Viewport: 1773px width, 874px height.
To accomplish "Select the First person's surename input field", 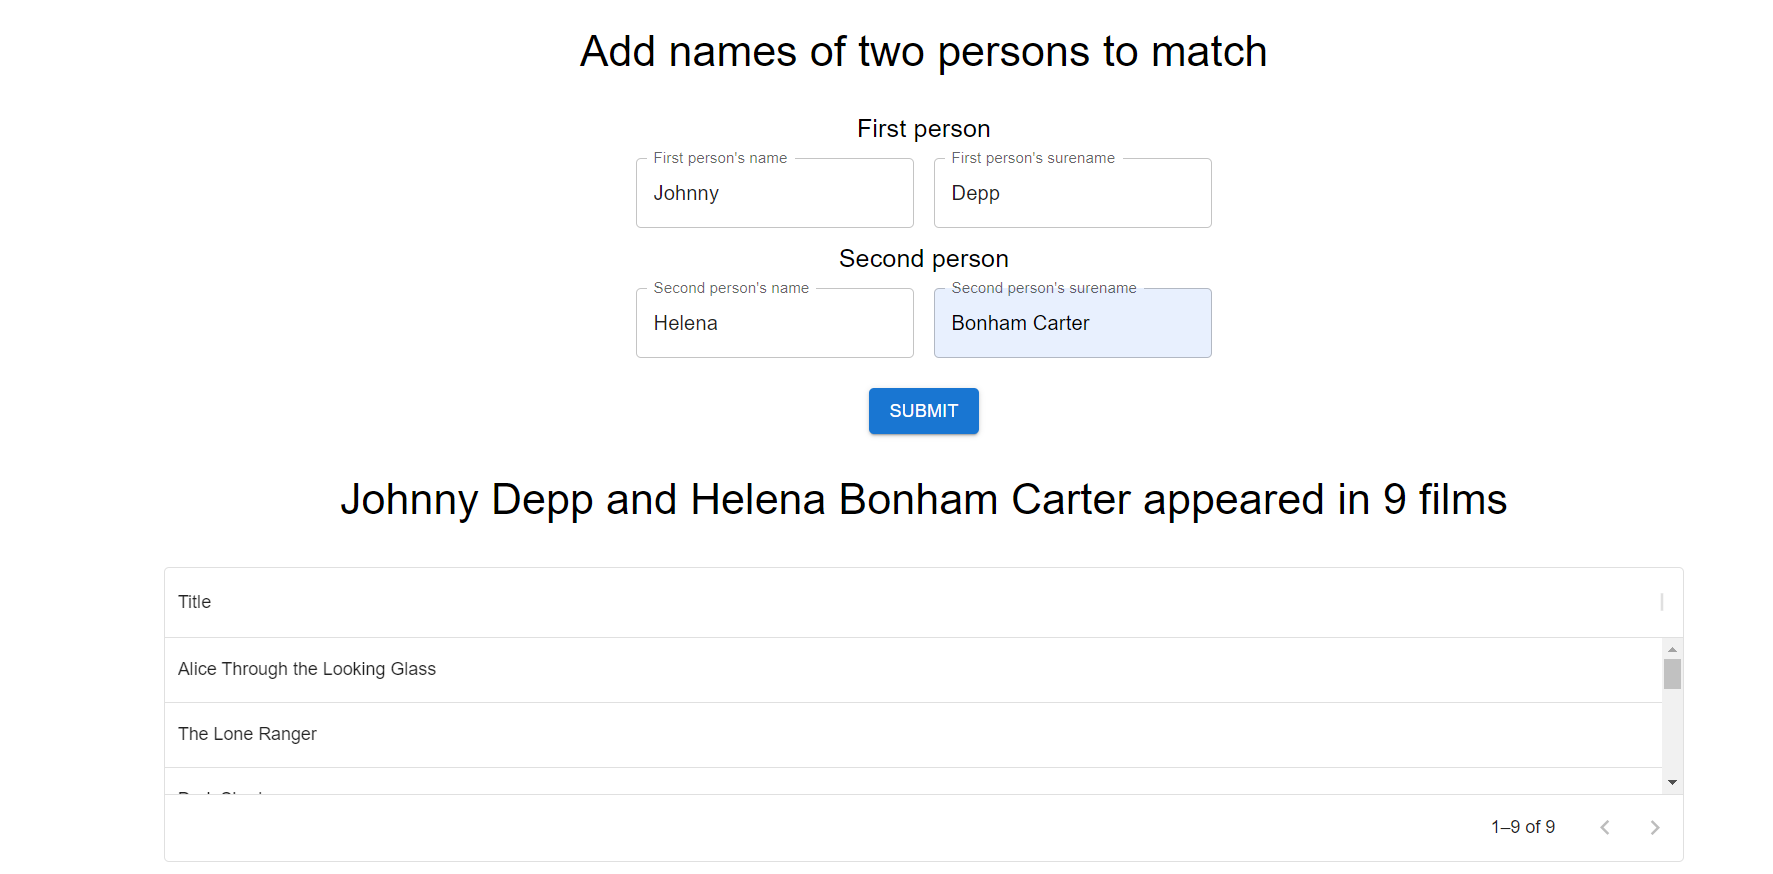I will point(1072,193).
